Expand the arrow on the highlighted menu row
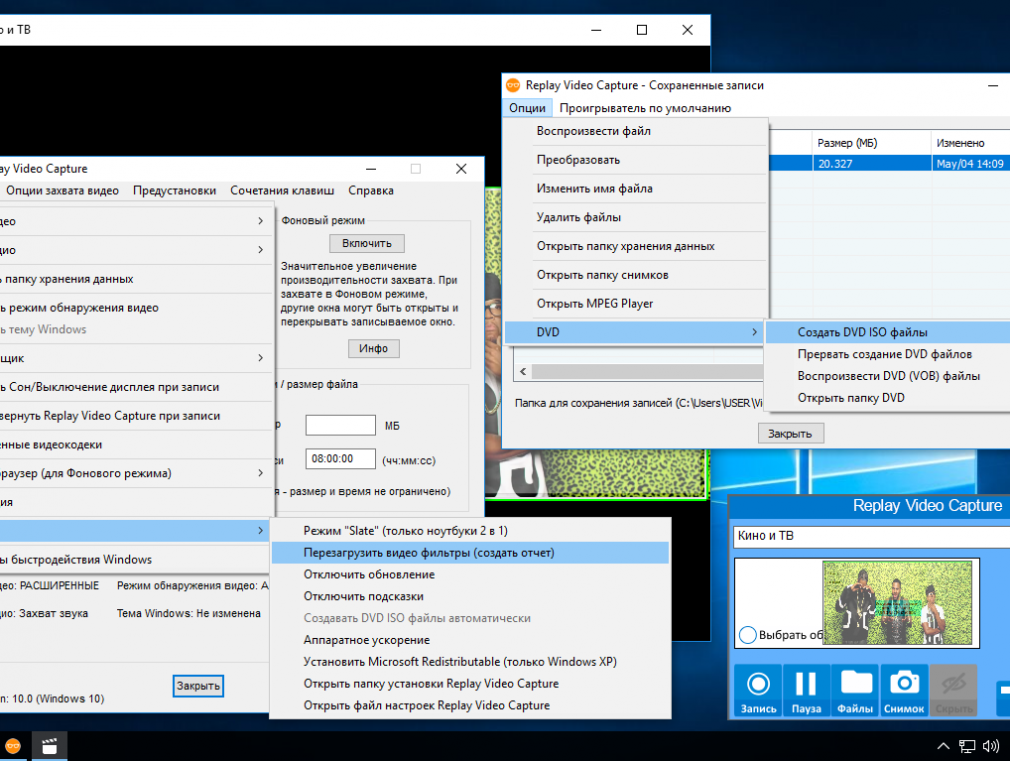This screenshot has height=761, width=1010. pyautogui.click(x=260, y=530)
